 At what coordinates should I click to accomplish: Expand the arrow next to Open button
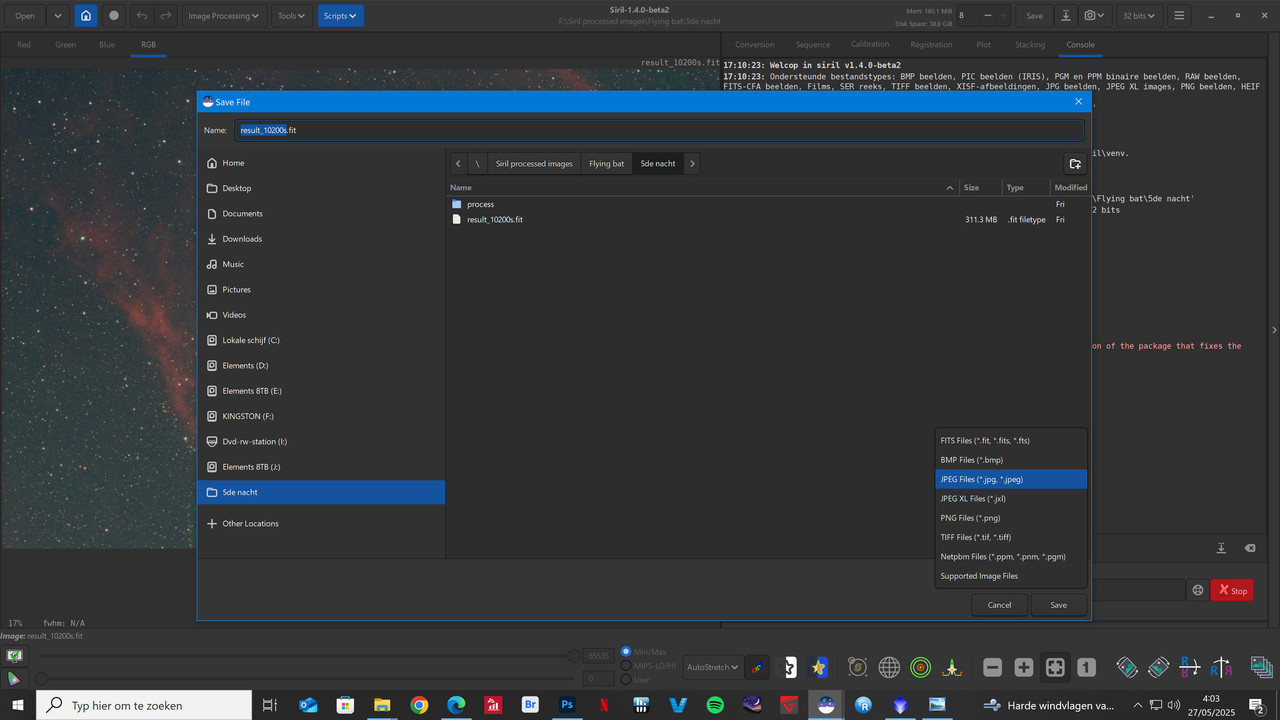[x=57, y=16]
